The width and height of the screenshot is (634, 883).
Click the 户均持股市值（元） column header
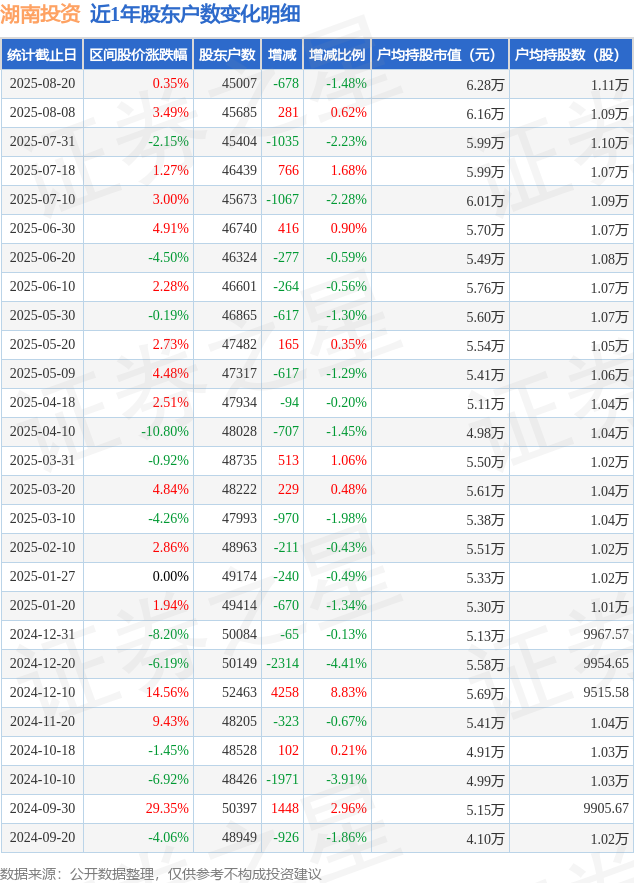pos(439,55)
